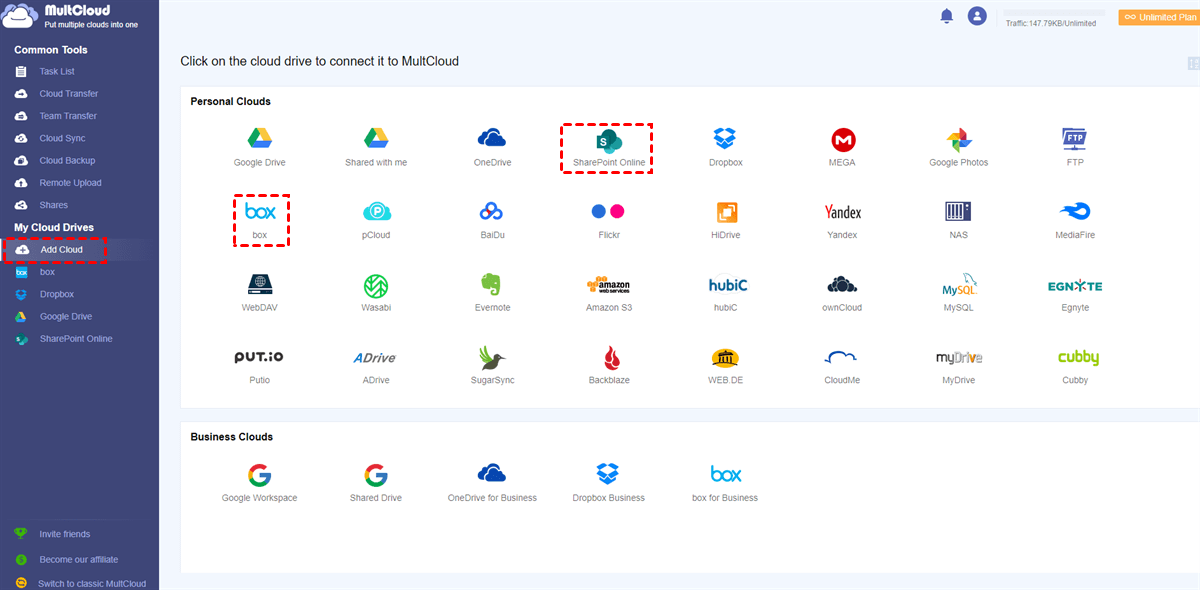Add Google Photos cloud
Viewport: 1200px width, 590px height.
[x=958, y=148]
